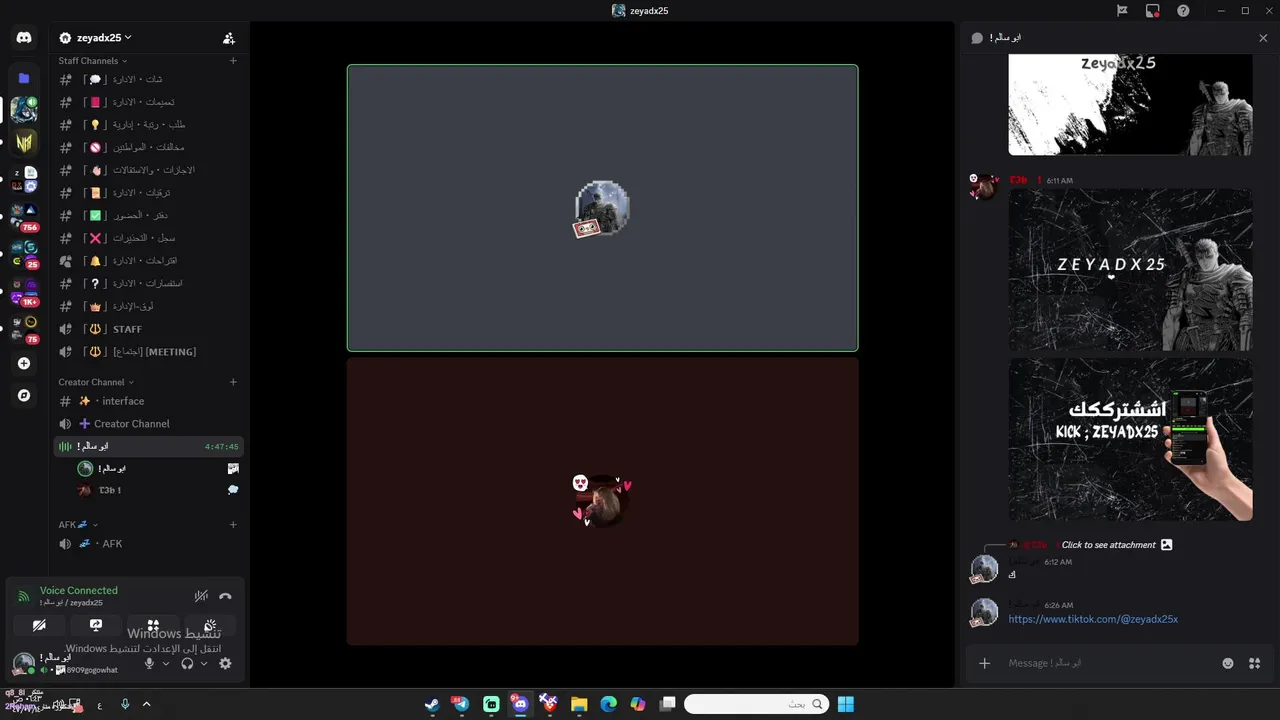The width and height of the screenshot is (1280, 720).
Task: Toggle noise suppression icon
Action: [x=201, y=596]
